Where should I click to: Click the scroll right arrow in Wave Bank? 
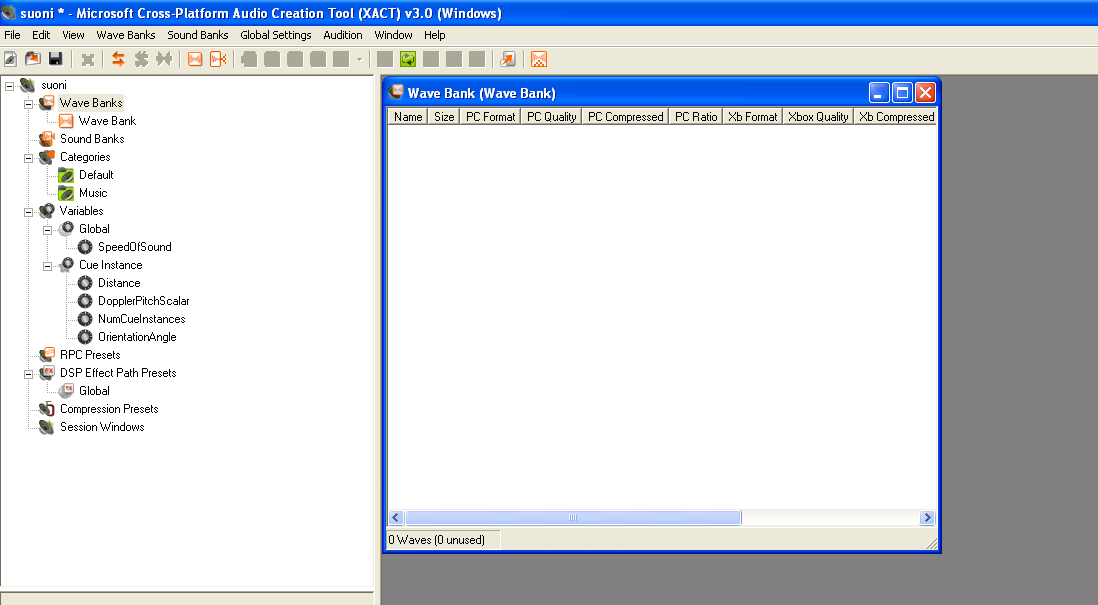click(927, 517)
